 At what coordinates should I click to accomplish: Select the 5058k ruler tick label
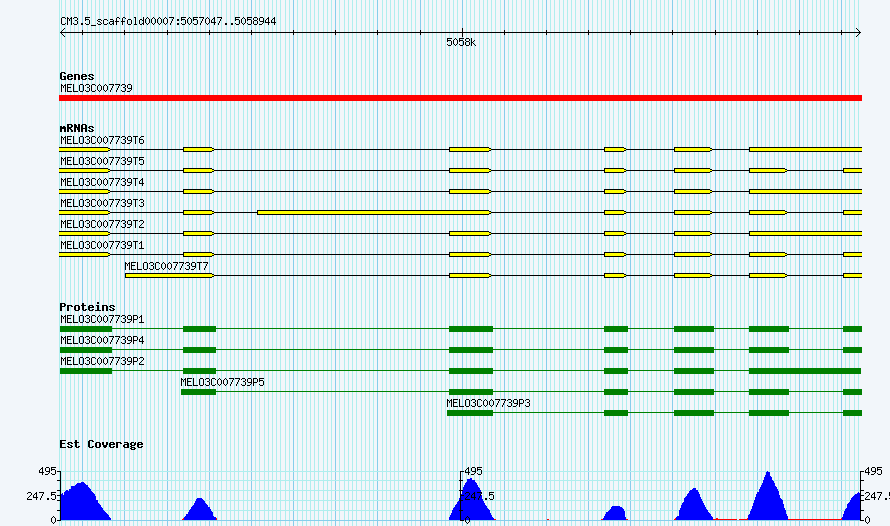[x=461, y=43]
